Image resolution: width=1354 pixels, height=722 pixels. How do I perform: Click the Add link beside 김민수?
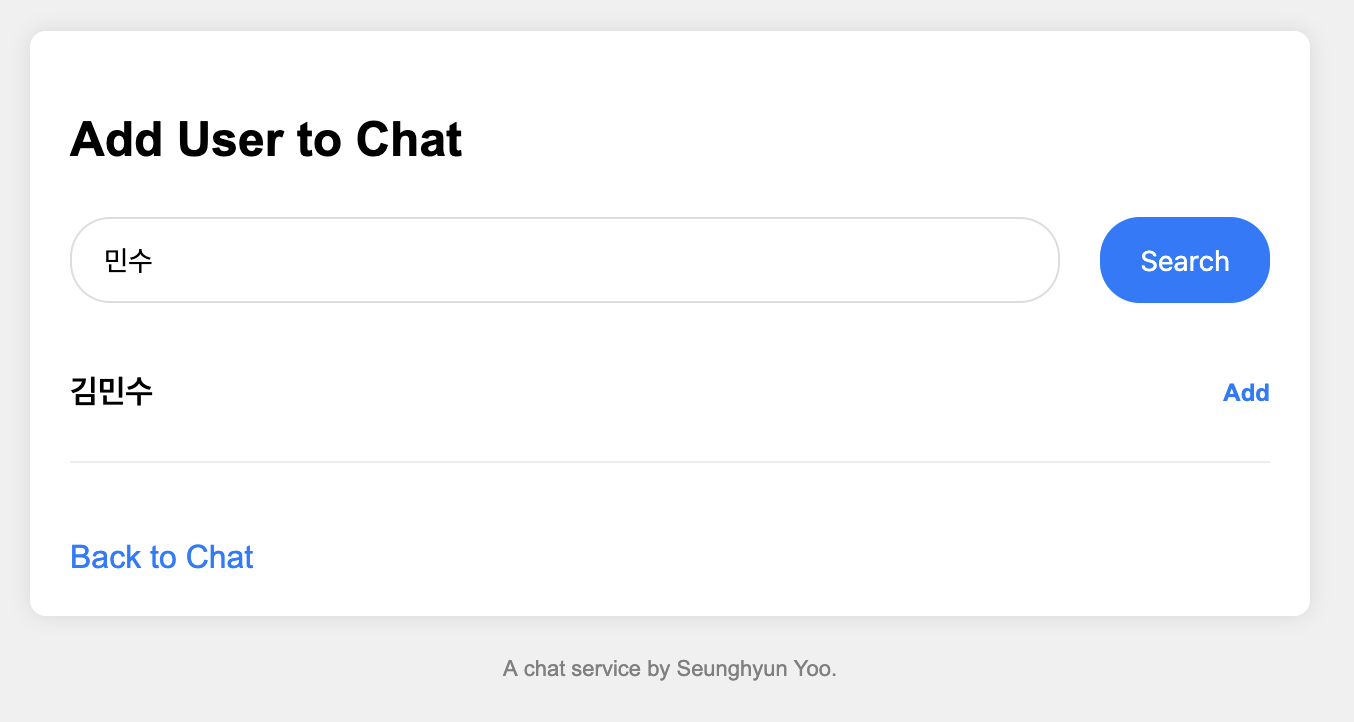[1245, 393]
